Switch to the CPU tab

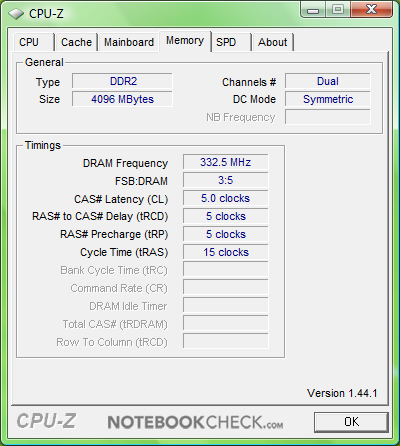point(33,42)
